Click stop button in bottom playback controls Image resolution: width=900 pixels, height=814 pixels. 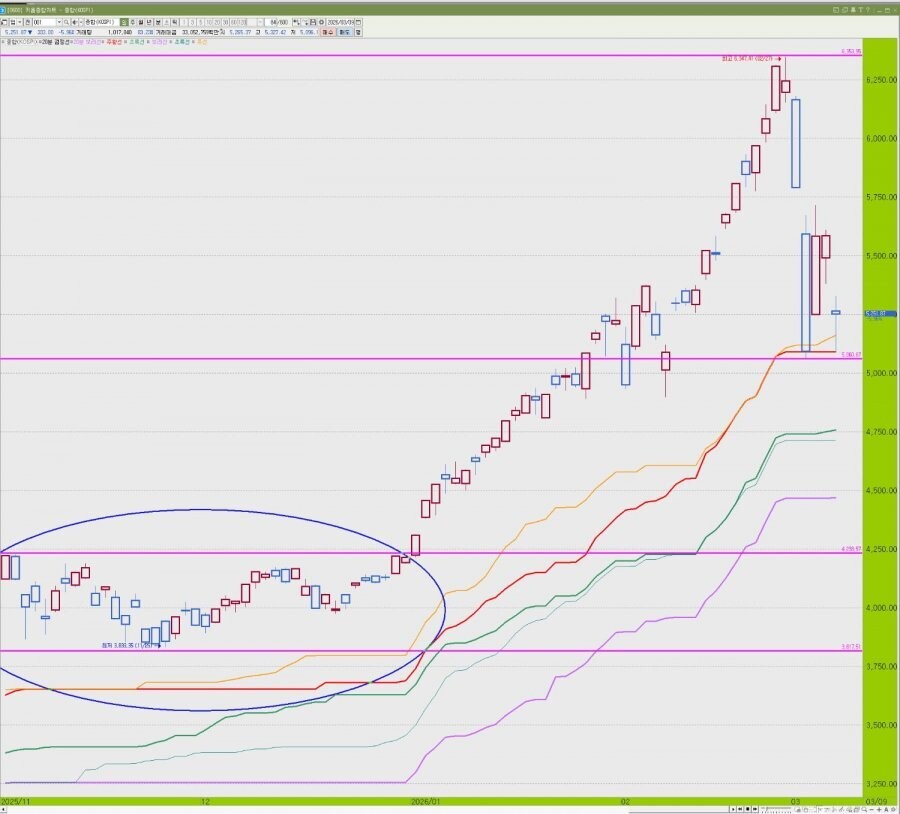click(x=747, y=809)
